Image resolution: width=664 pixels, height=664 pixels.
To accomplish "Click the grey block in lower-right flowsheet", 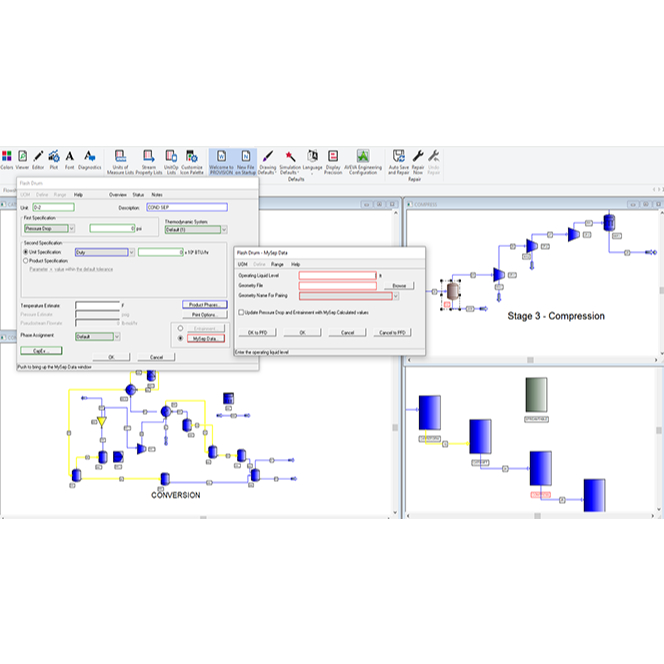I will point(537,395).
